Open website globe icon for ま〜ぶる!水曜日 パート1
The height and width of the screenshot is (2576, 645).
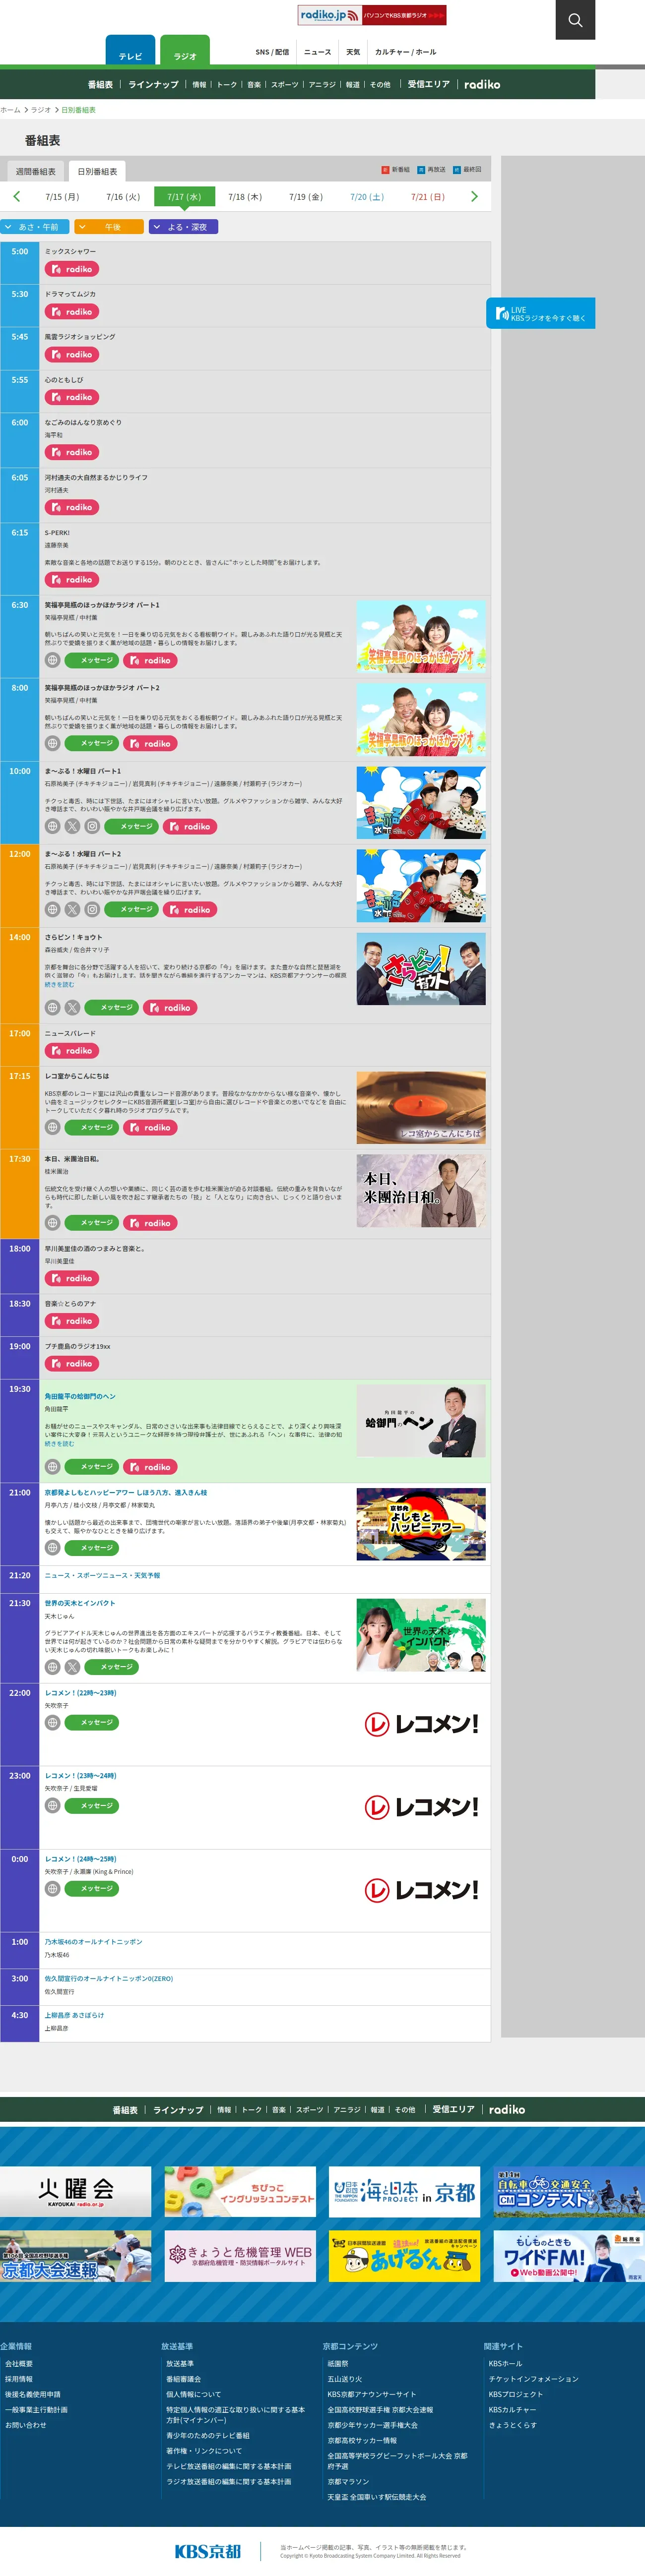pyautogui.click(x=52, y=826)
